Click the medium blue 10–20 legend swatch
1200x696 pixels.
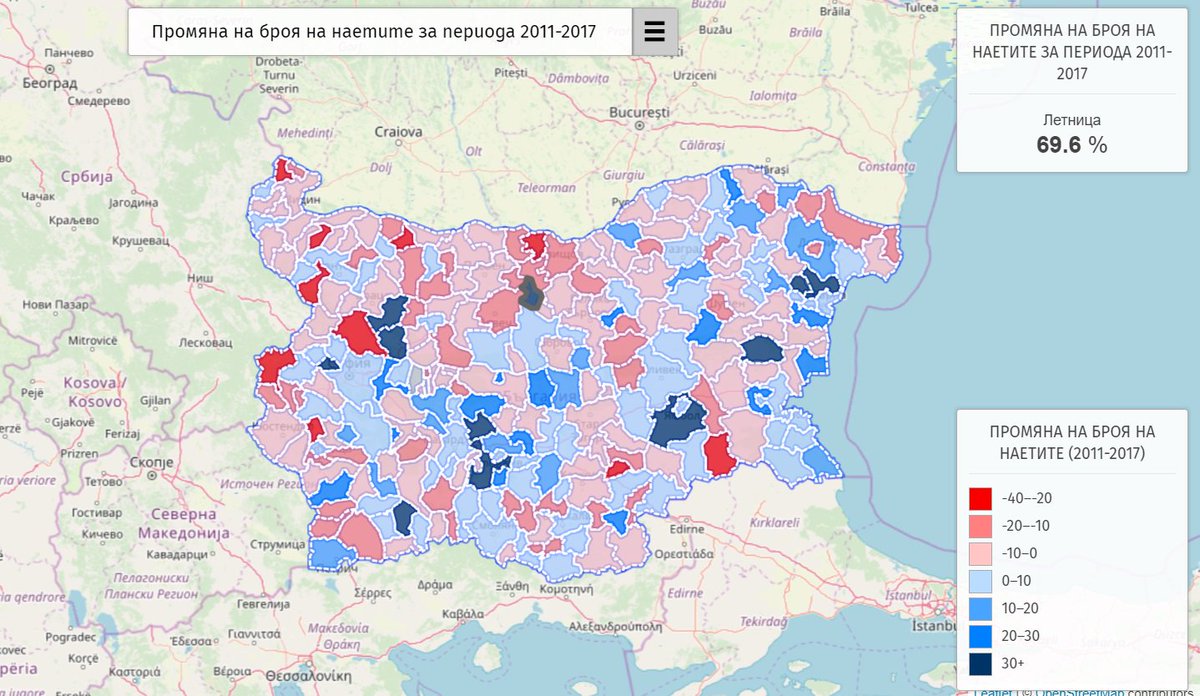point(981,608)
